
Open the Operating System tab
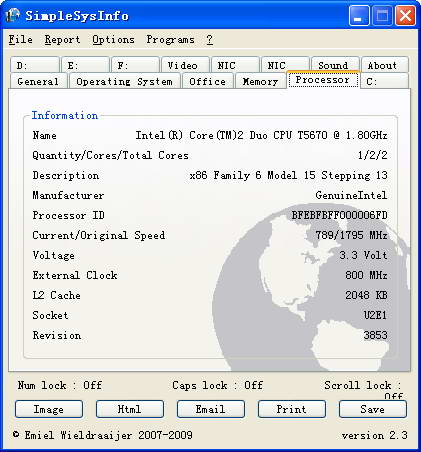125,81
